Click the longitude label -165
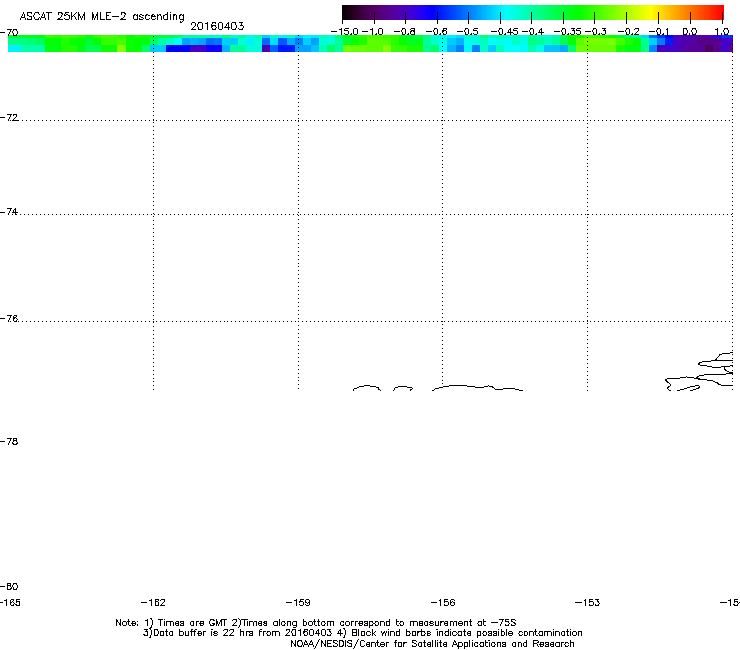The width and height of the screenshot is (740, 650). click(10, 602)
